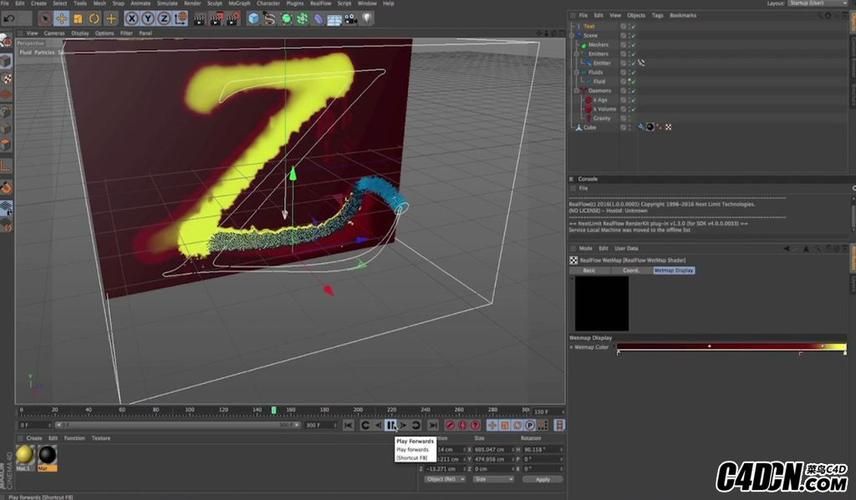The image size is (856, 500).
Task: Switch to the WetMap Display tab
Action: pos(674,271)
